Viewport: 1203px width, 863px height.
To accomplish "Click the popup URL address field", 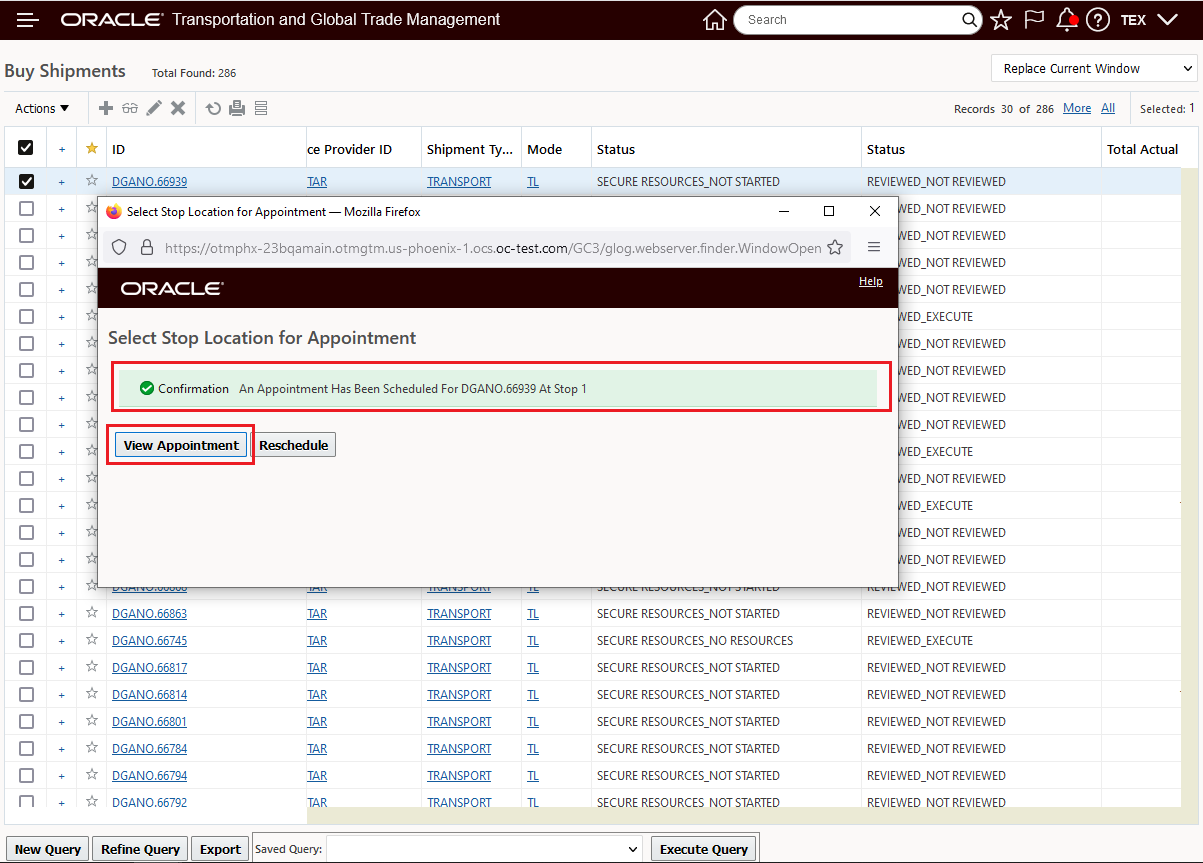I will pos(493,247).
